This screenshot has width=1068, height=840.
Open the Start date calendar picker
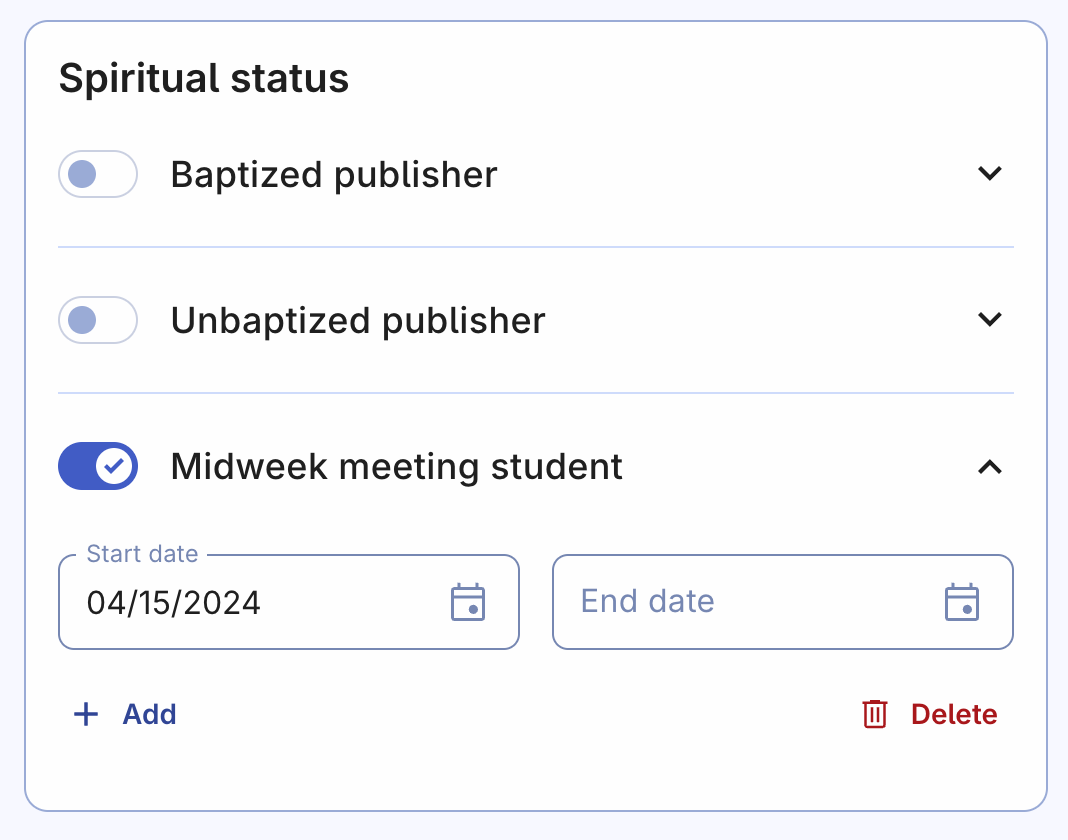pos(469,601)
